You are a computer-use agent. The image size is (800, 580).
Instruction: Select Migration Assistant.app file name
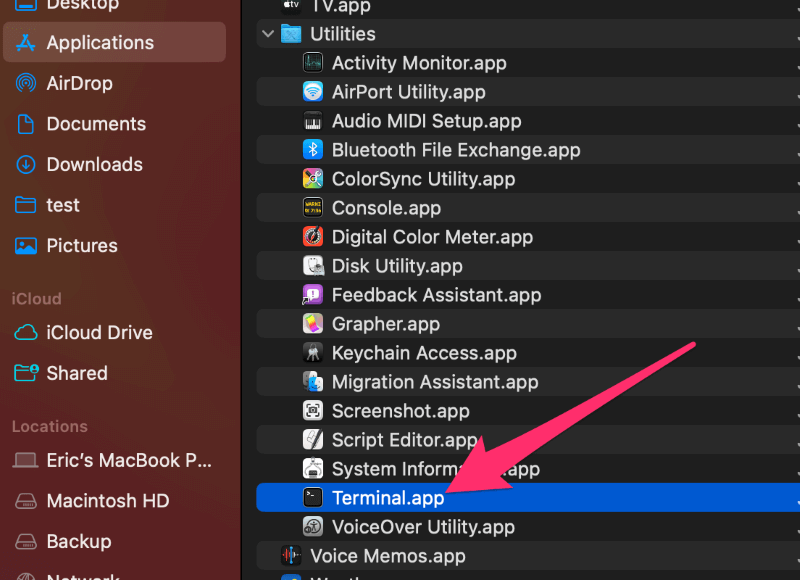[435, 382]
